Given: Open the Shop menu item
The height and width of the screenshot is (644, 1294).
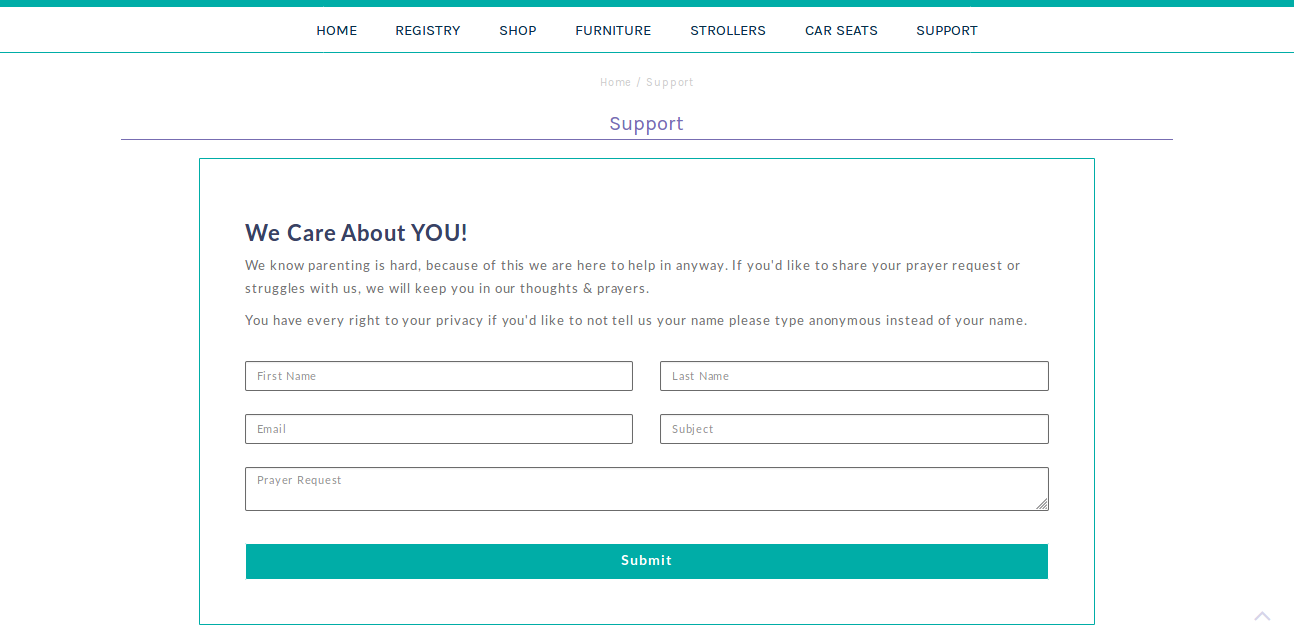Looking at the screenshot, I should (x=517, y=30).
